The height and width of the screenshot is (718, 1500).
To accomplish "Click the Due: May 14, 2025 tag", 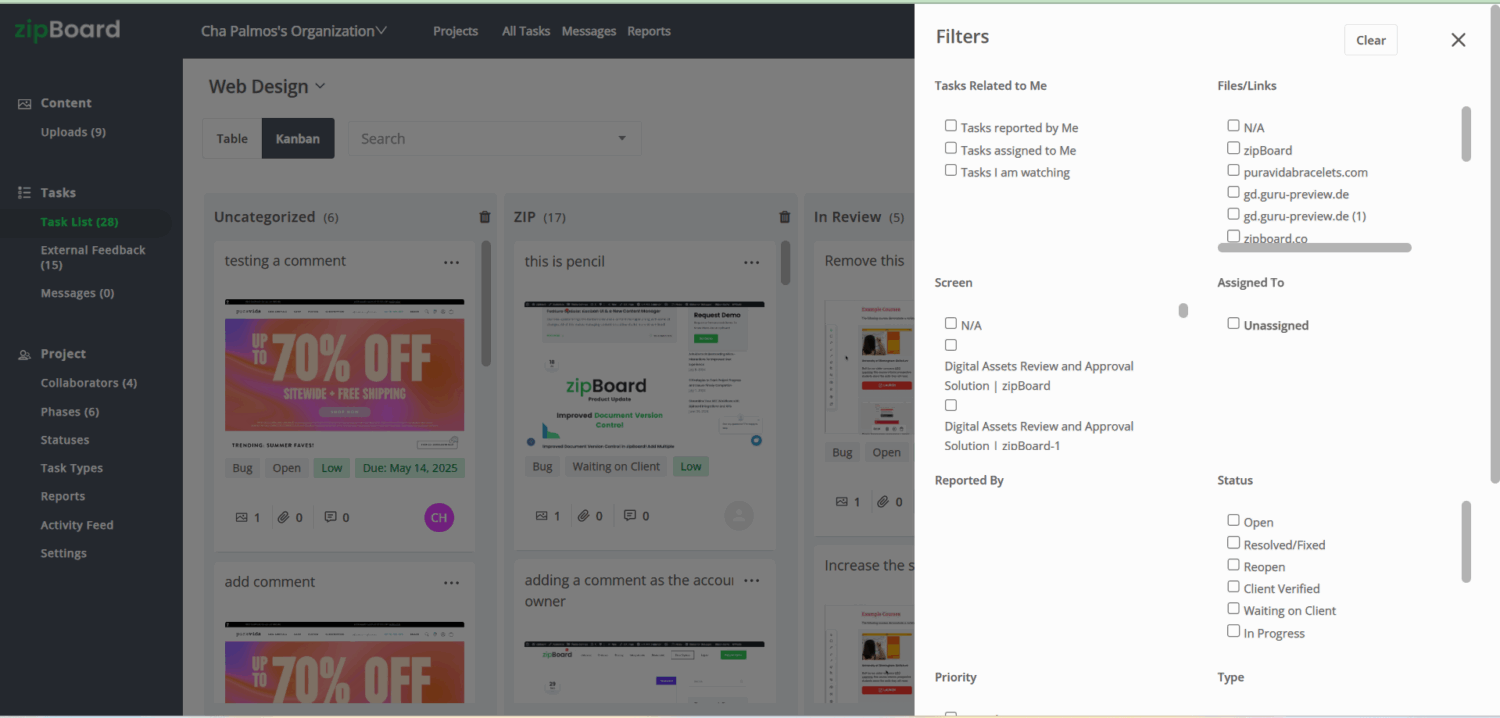I will point(409,467).
